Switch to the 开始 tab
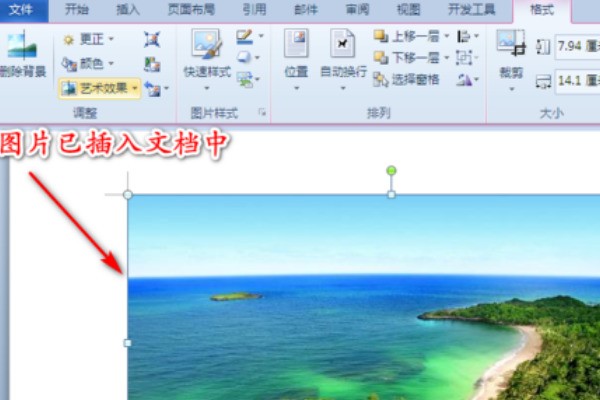Viewport: 600px width, 400px height. tap(77, 10)
